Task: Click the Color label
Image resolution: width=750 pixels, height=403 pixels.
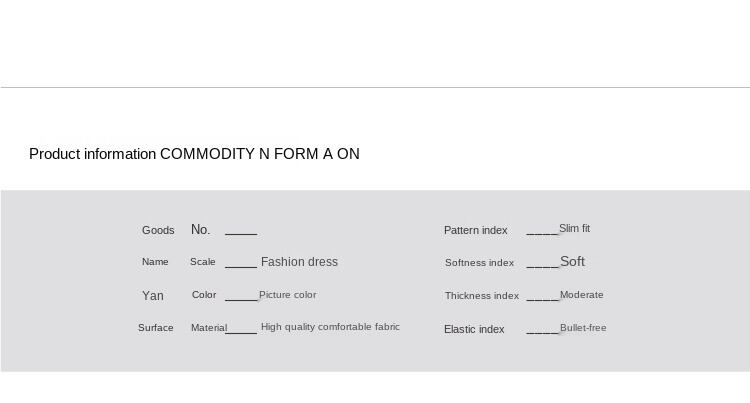Action: click(x=204, y=295)
